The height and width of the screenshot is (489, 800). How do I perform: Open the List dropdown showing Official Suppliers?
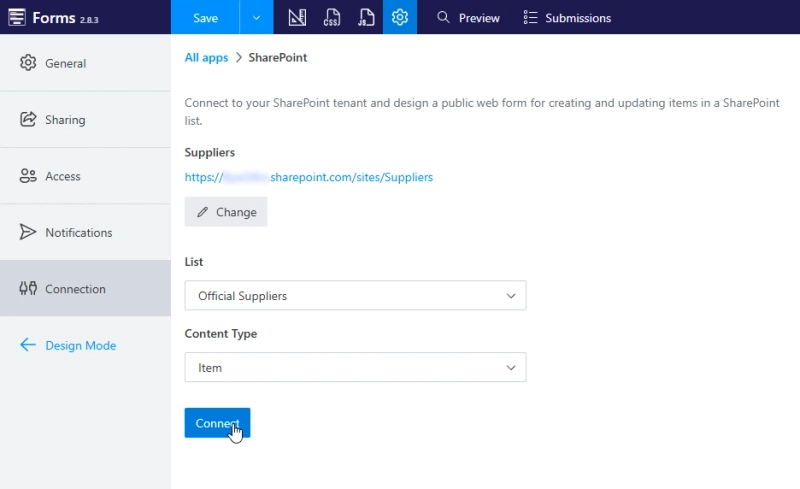click(355, 296)
